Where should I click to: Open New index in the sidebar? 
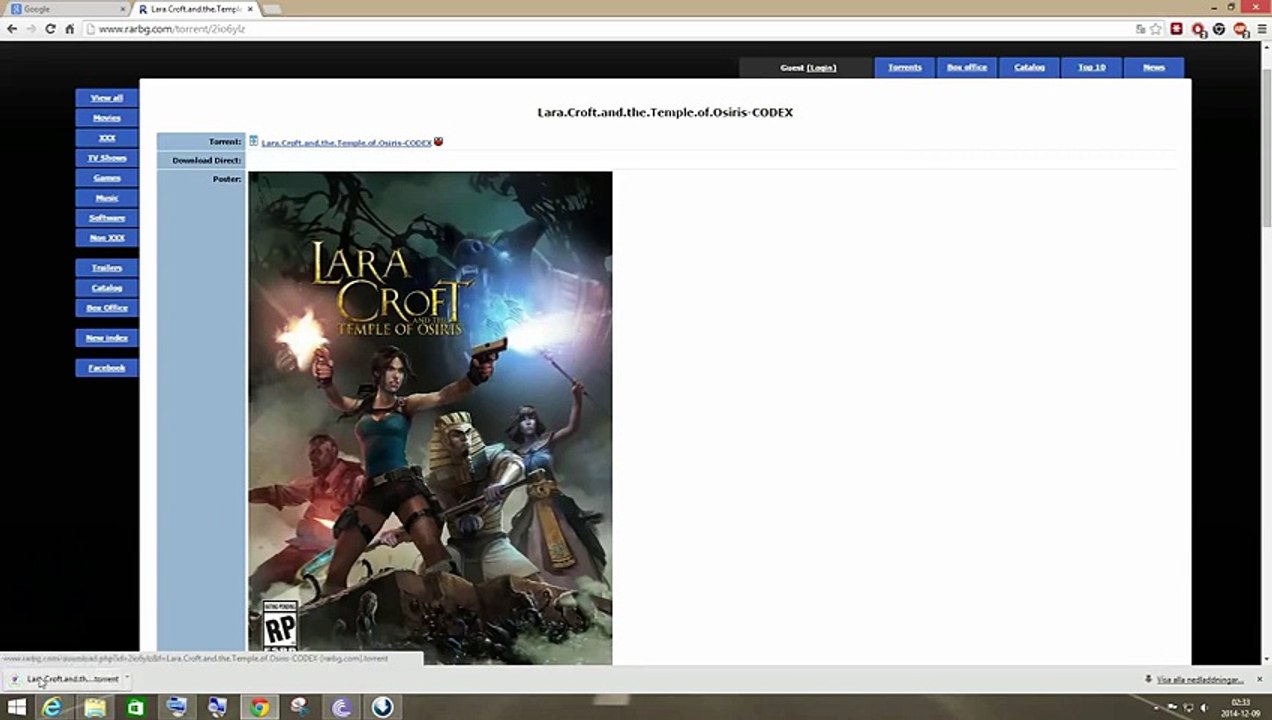107,338
